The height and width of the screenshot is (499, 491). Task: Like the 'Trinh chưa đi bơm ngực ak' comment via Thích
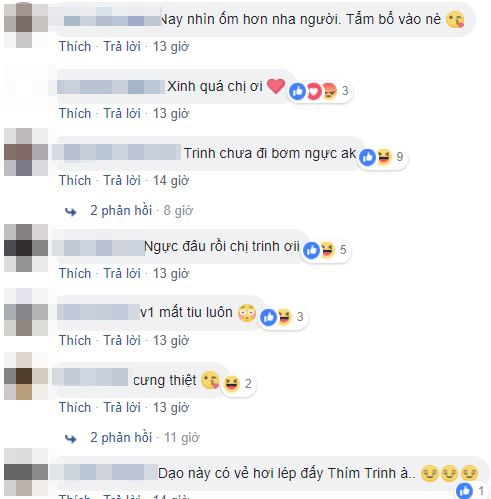[x=75, y=180]
